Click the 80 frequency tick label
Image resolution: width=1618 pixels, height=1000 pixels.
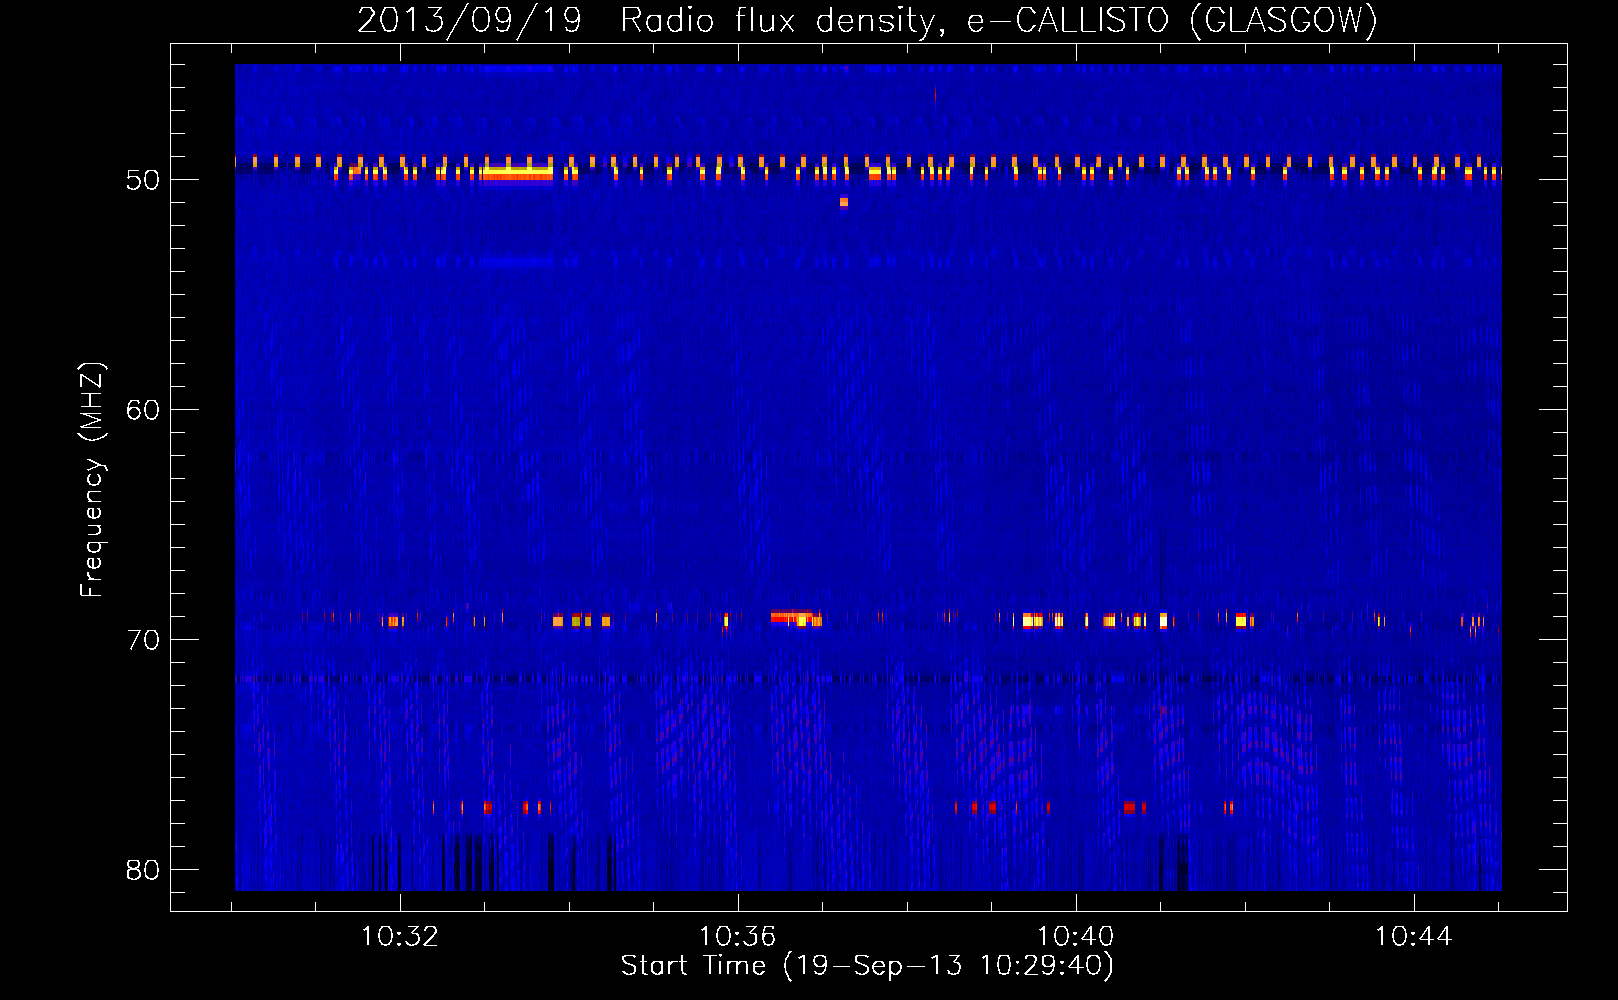point(143,870)
